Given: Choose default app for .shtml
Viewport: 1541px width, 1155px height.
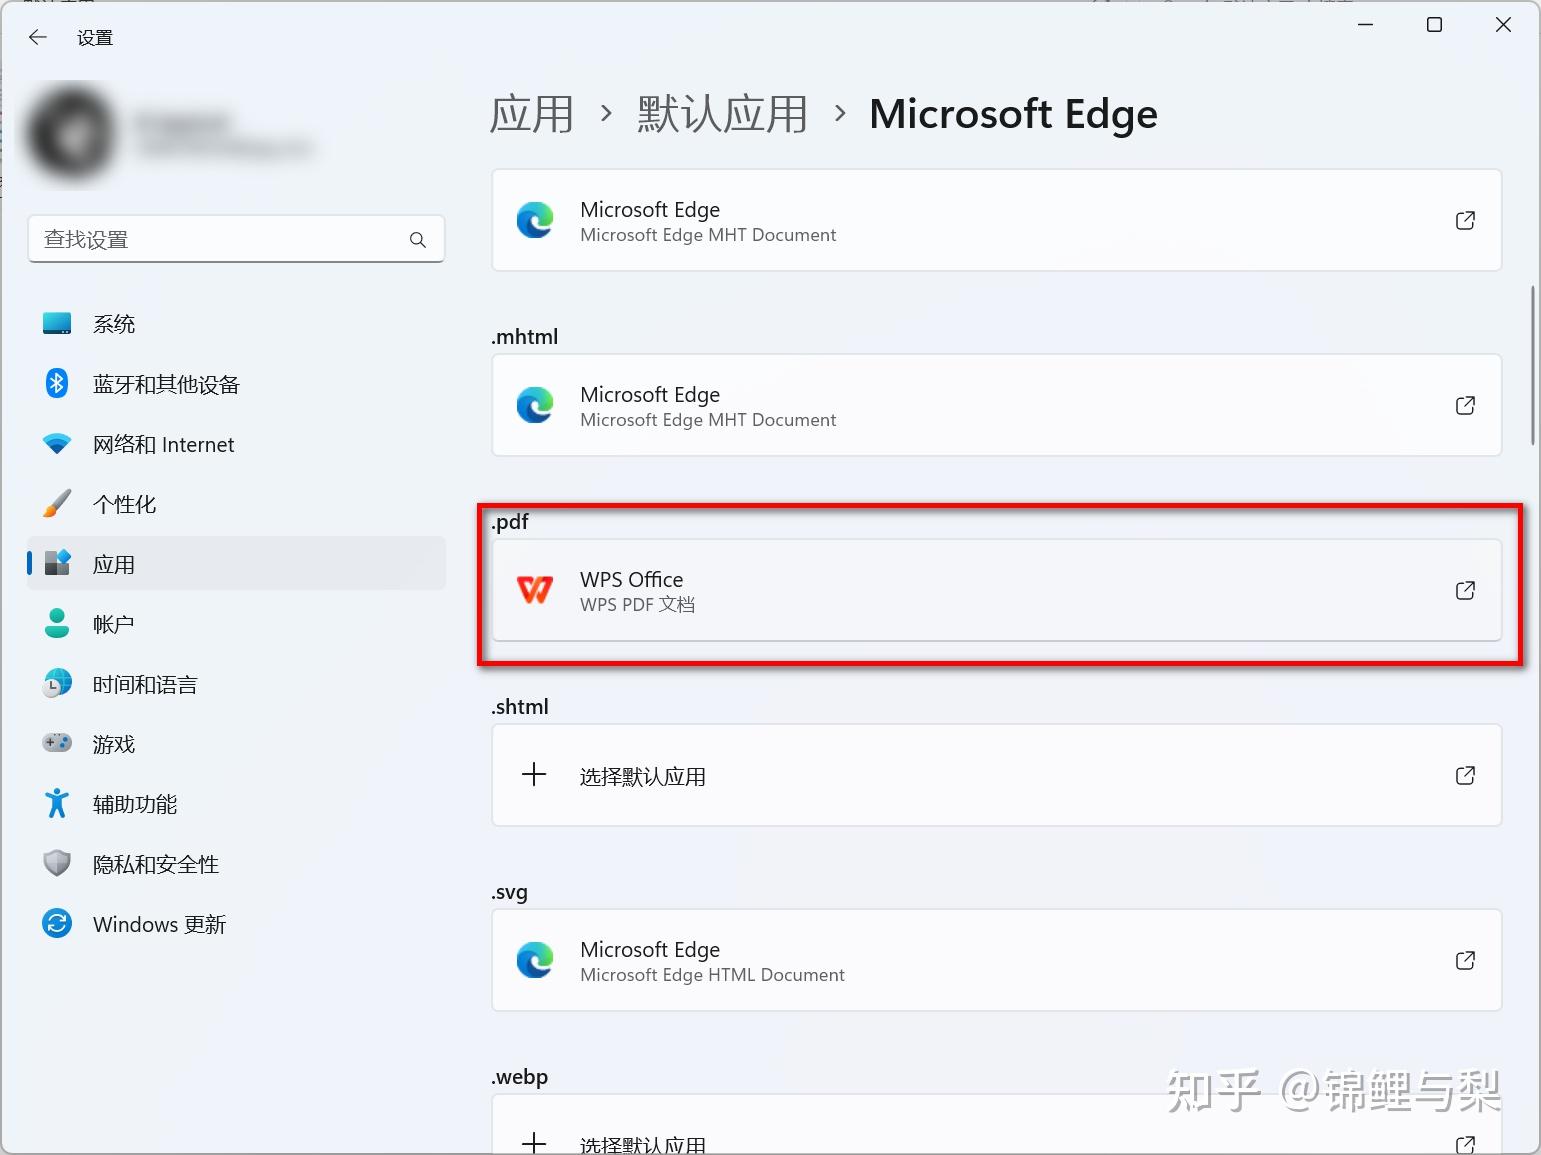Looking at the screenshot, I should coord(996,775).
